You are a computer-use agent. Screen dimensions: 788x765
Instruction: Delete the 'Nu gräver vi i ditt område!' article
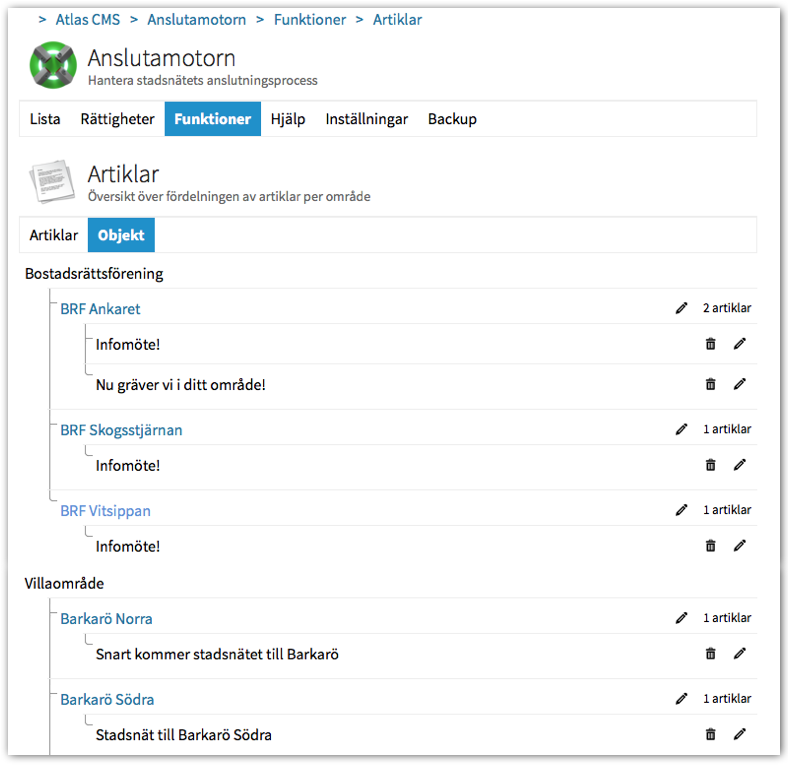711,384
